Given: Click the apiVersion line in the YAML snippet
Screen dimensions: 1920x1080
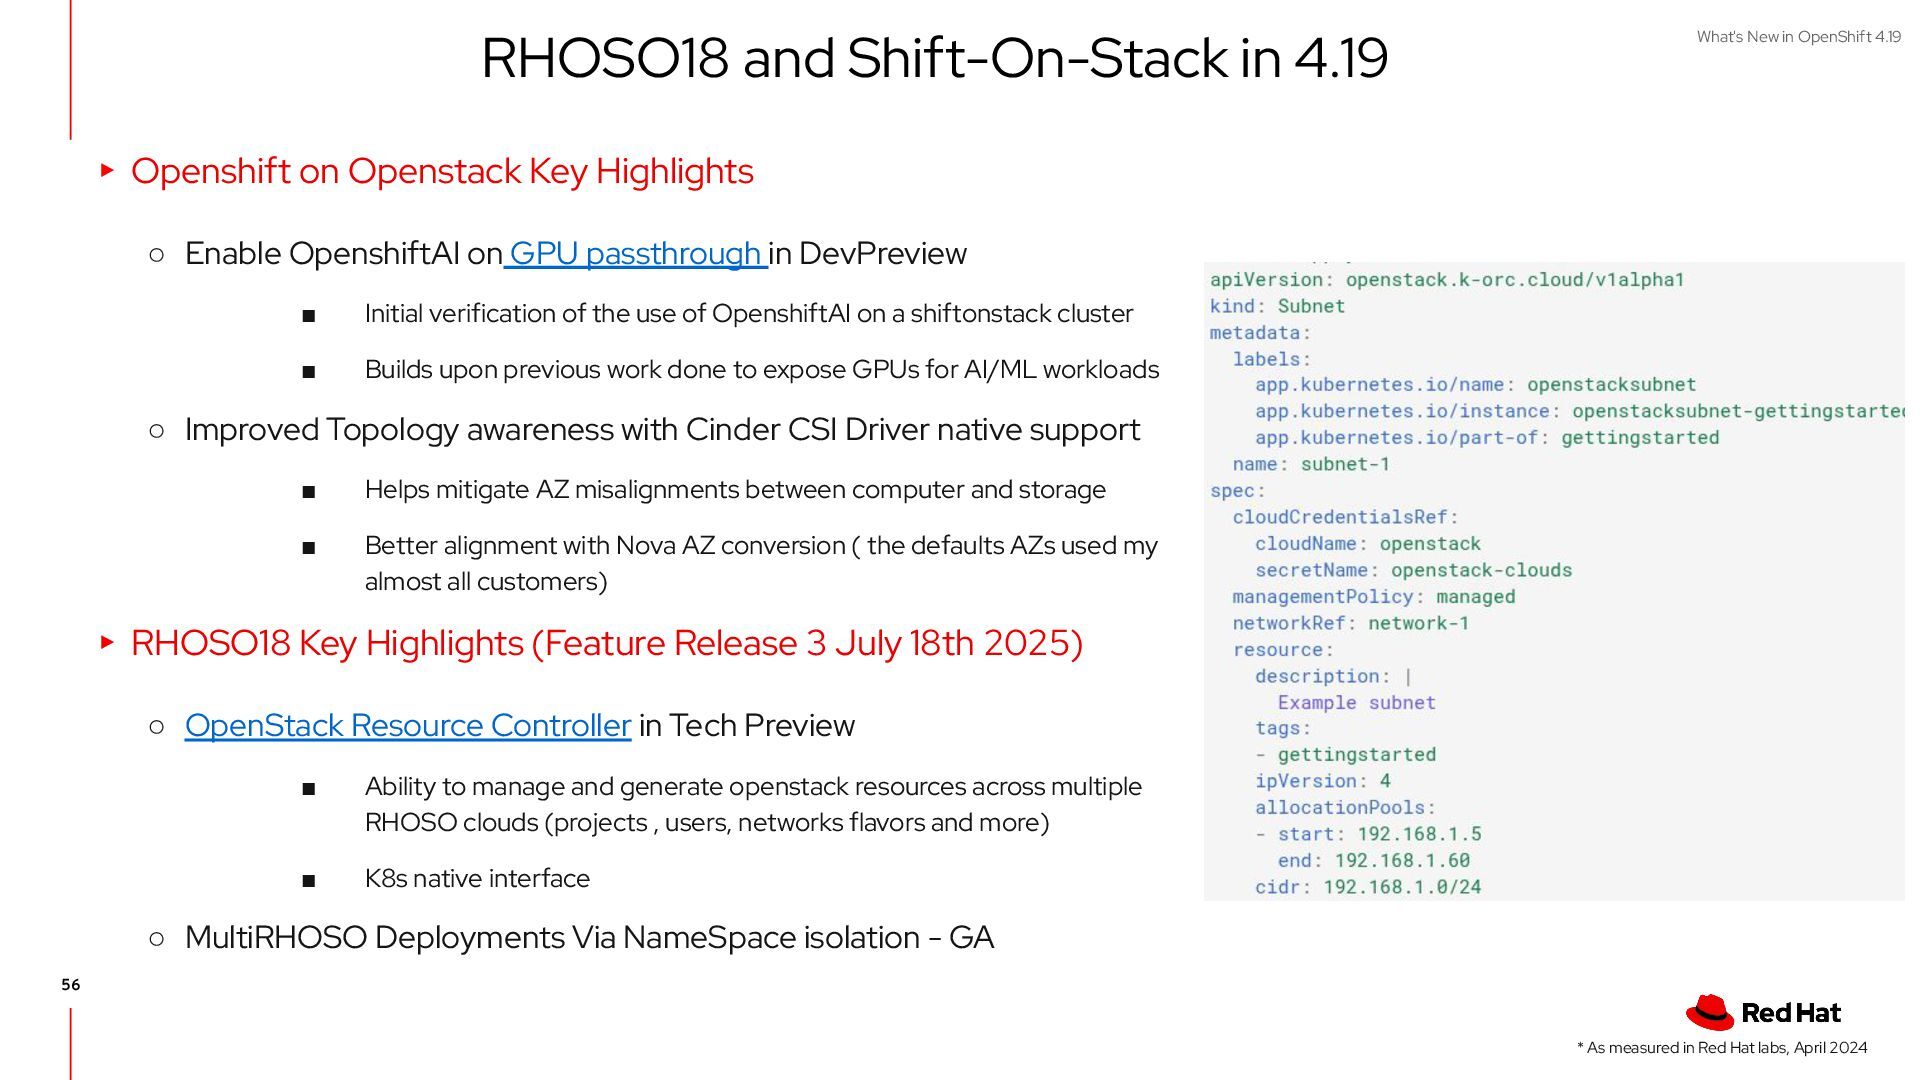Looking at the screenshot, I should pos(1447,280).
